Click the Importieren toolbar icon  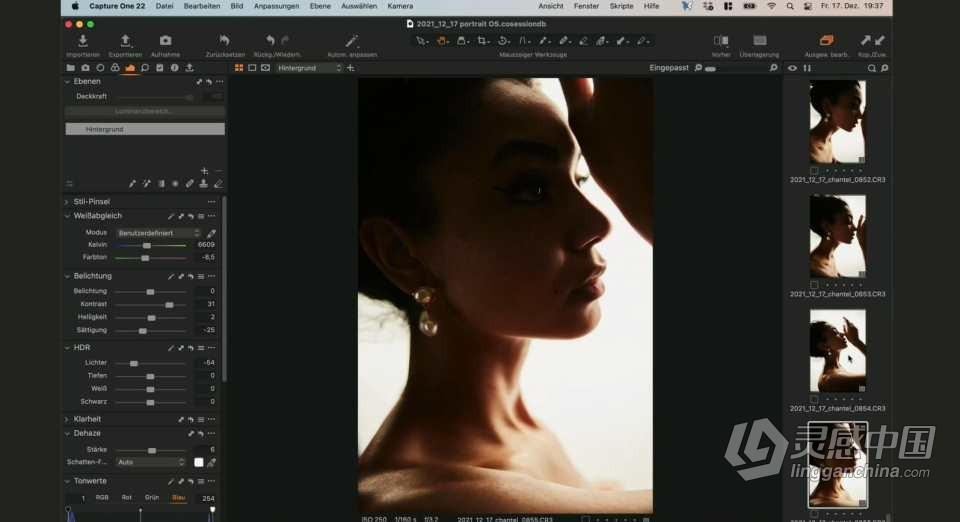click(83, 40)
